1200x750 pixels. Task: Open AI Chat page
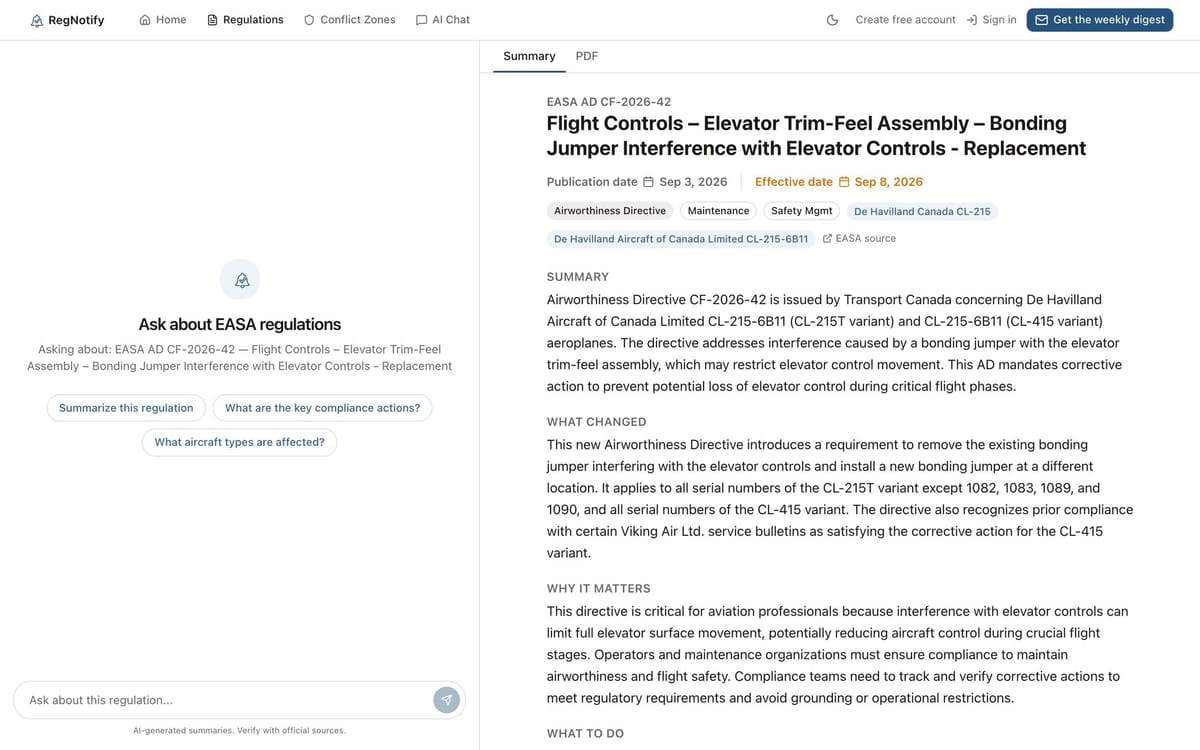click(442, 20)
